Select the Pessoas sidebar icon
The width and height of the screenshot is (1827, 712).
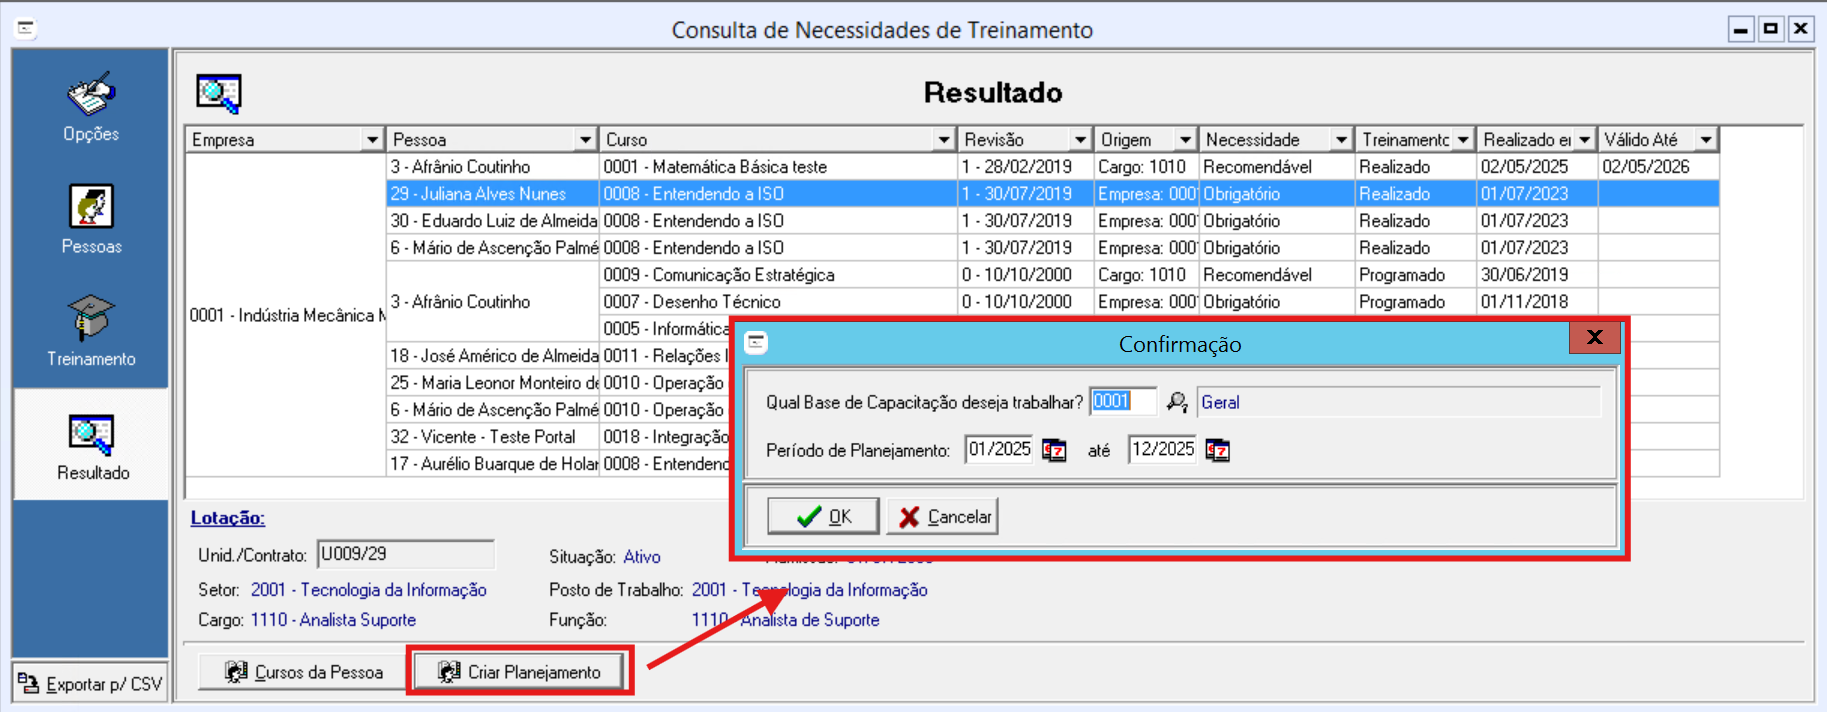coord(91,219)
